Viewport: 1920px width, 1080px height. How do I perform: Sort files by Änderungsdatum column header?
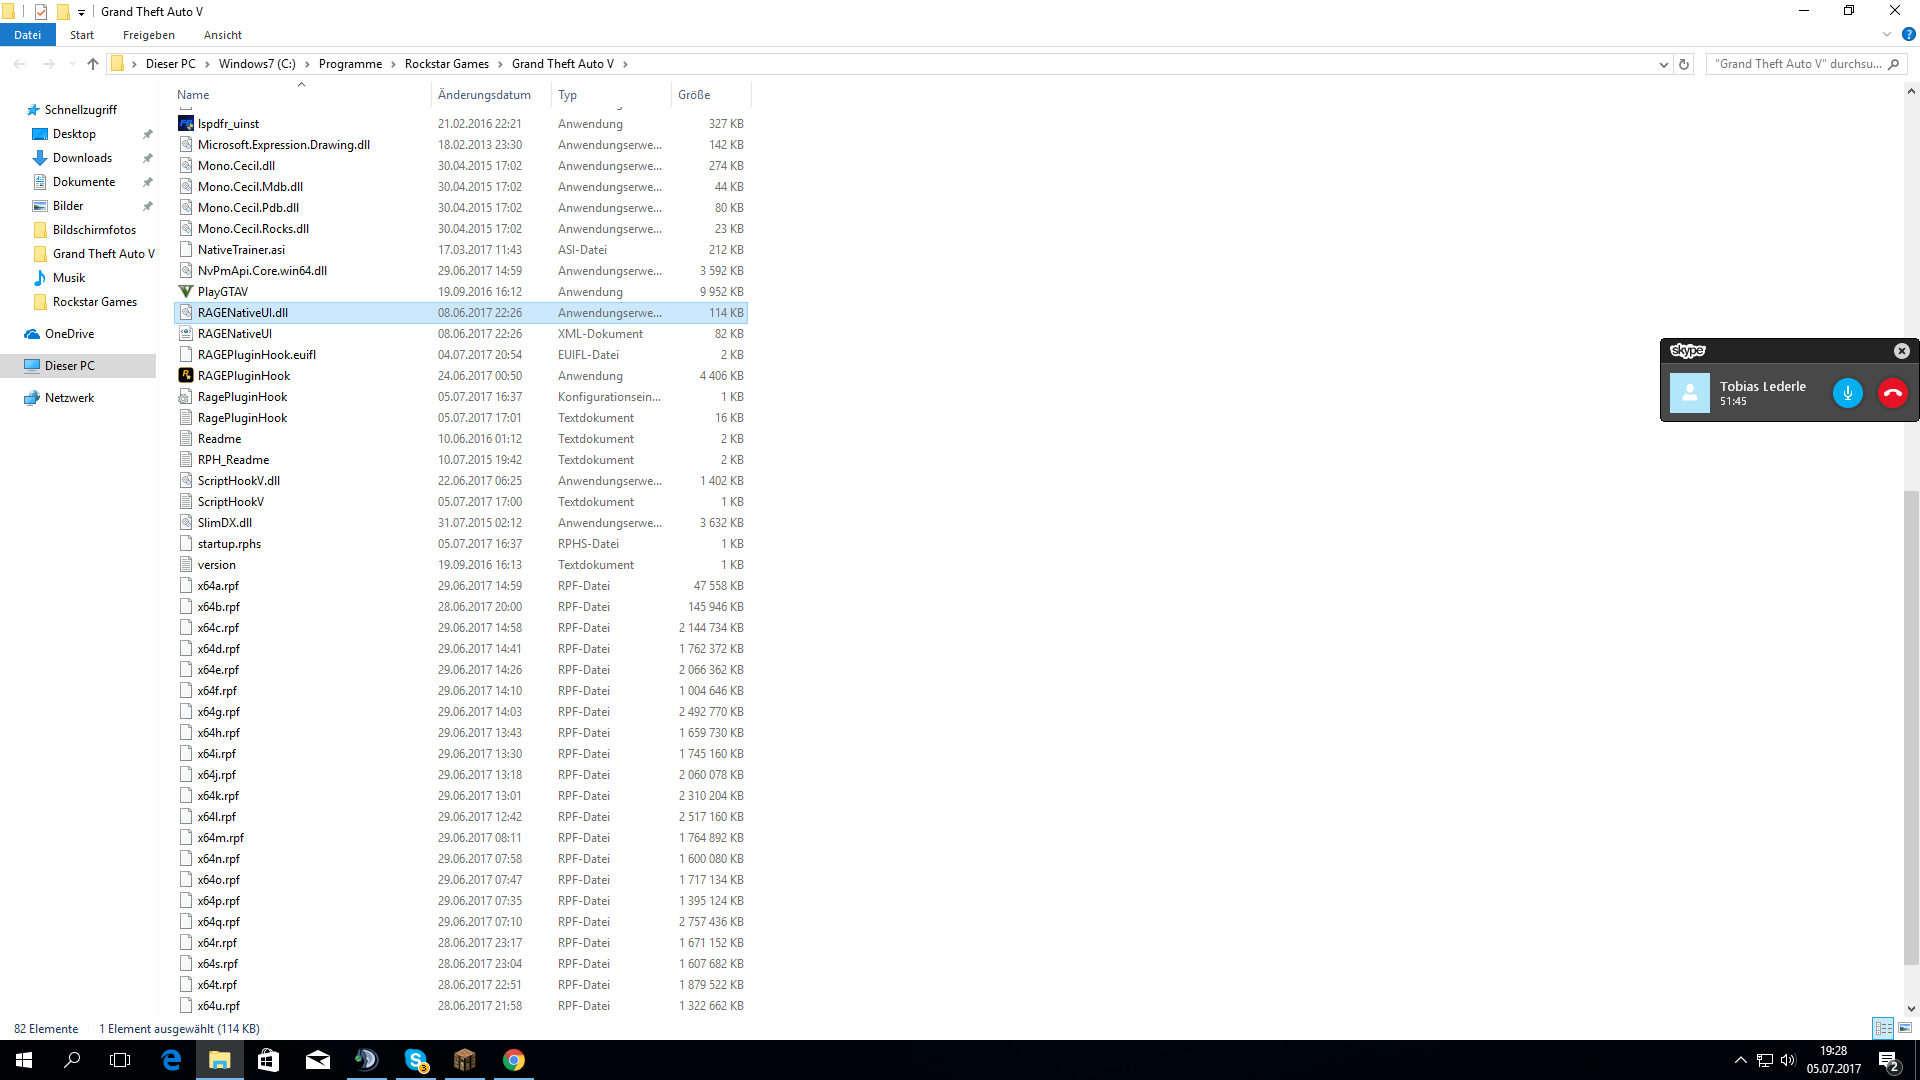(x=484, y=95)
